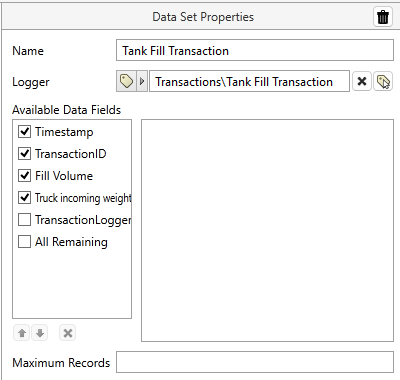Click the Maximum Records input field

coord(255,362)
